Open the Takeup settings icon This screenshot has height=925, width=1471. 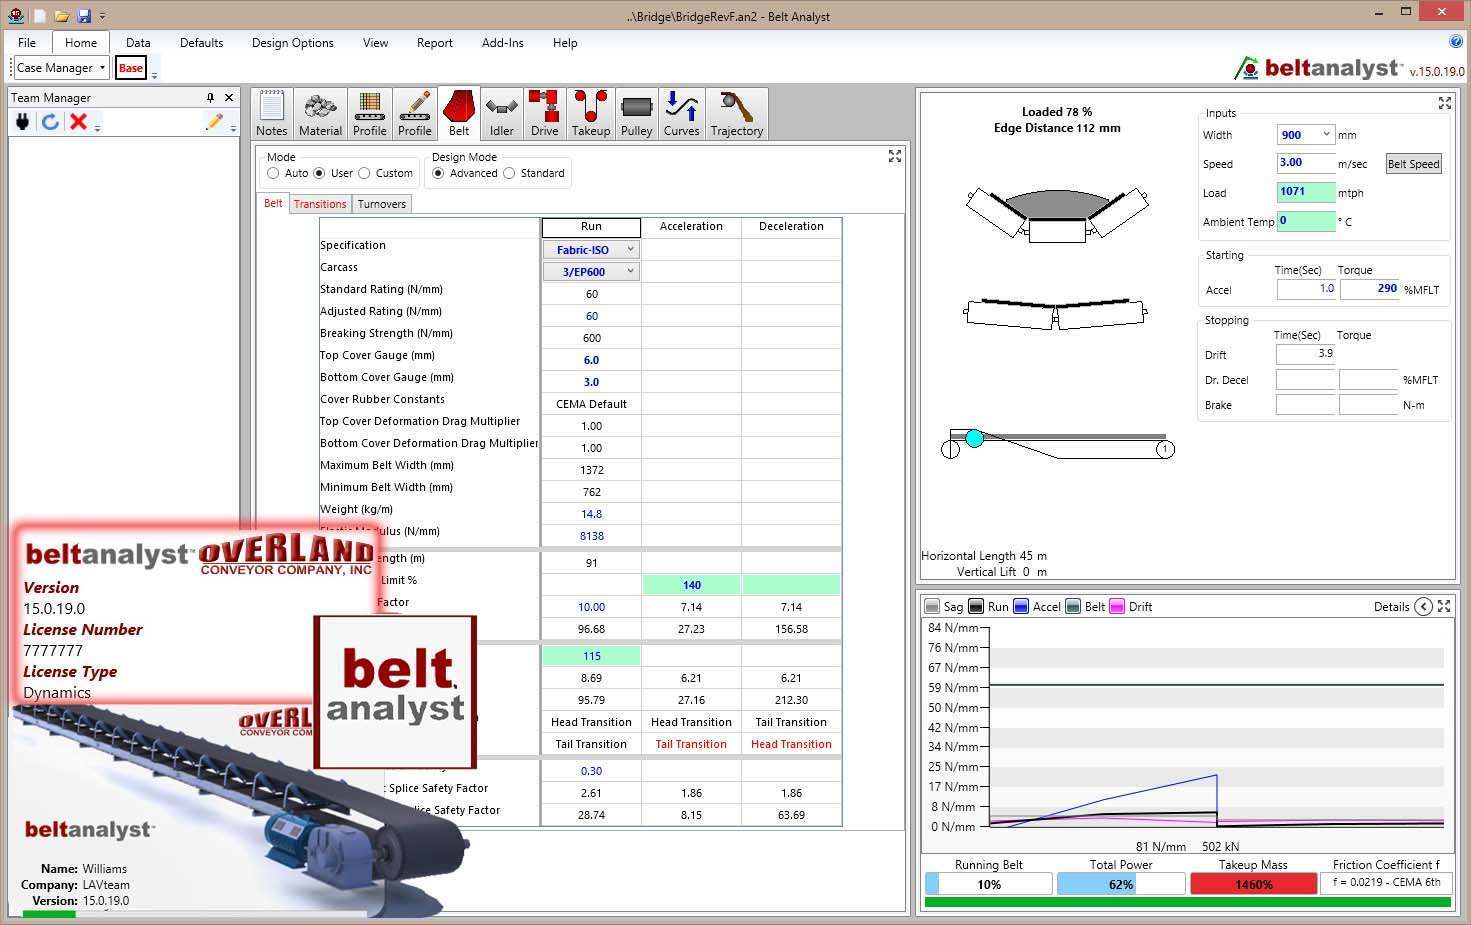pos(590,112)
